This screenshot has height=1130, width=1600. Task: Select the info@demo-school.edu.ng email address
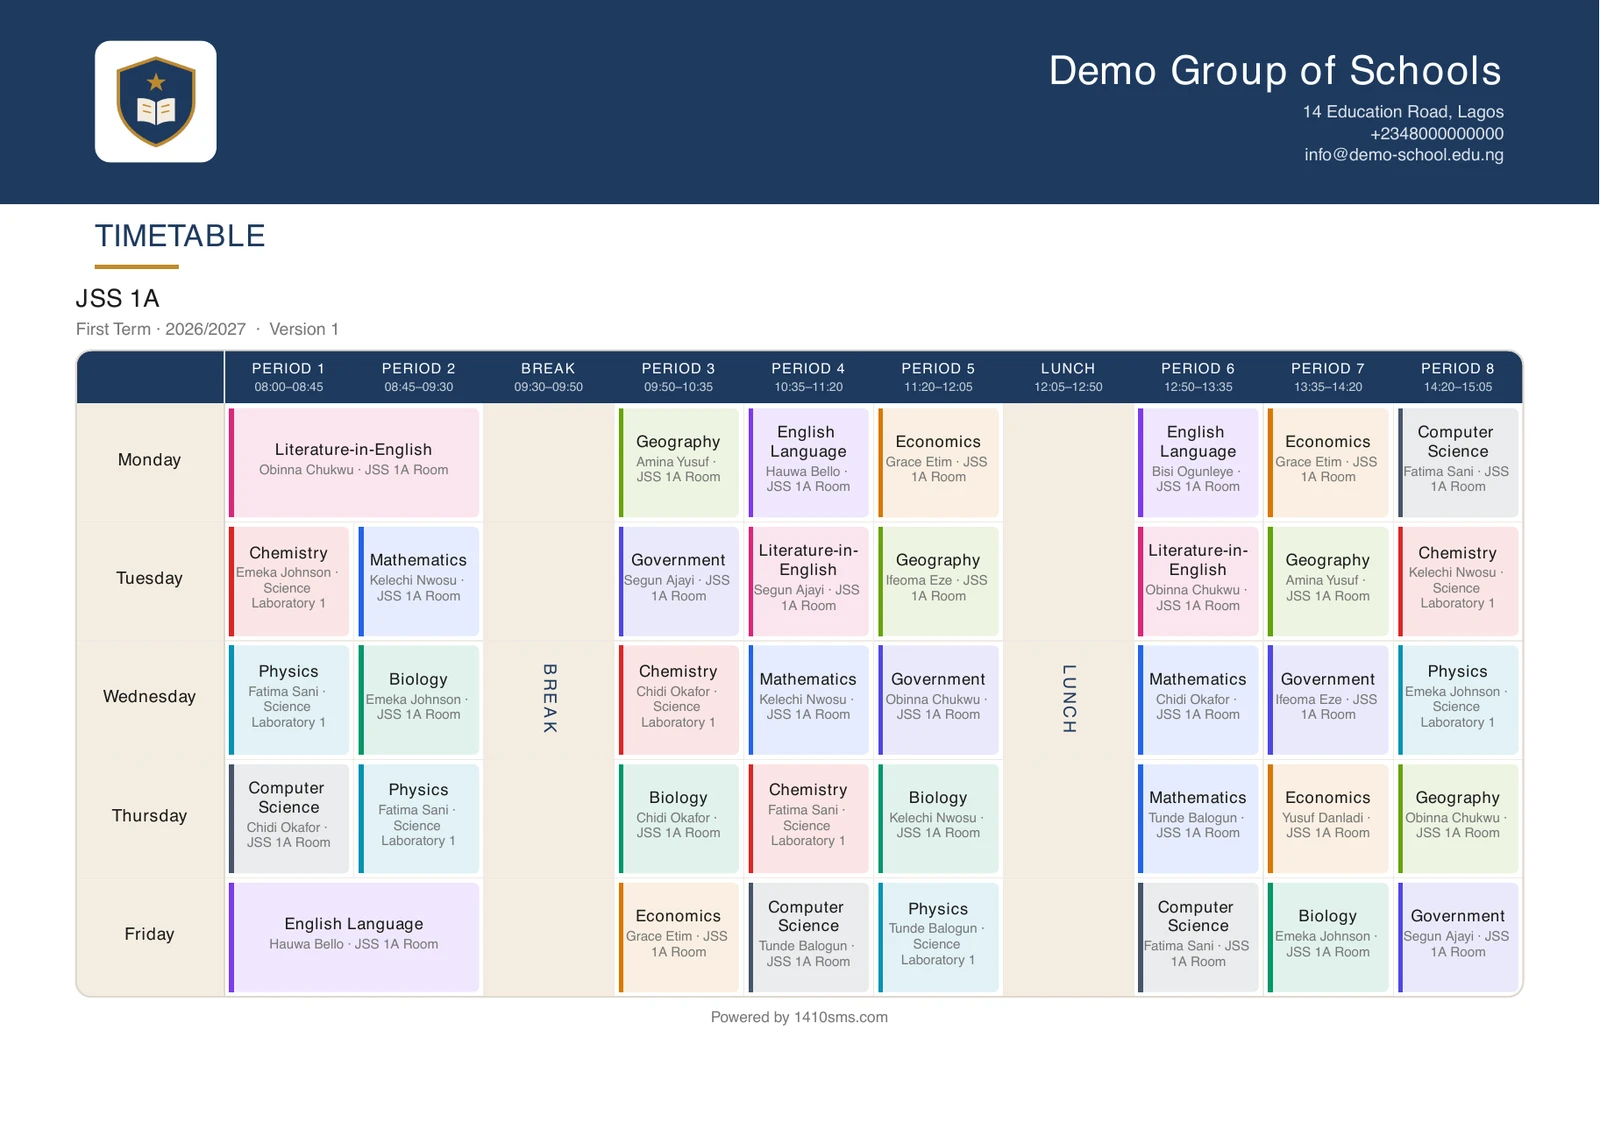(x=1403, y=155)
